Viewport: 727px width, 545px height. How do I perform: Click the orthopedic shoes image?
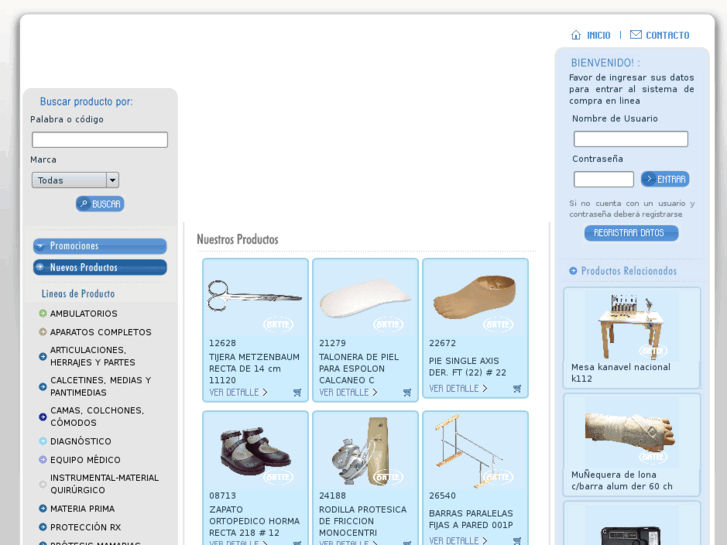click(255, 451)
